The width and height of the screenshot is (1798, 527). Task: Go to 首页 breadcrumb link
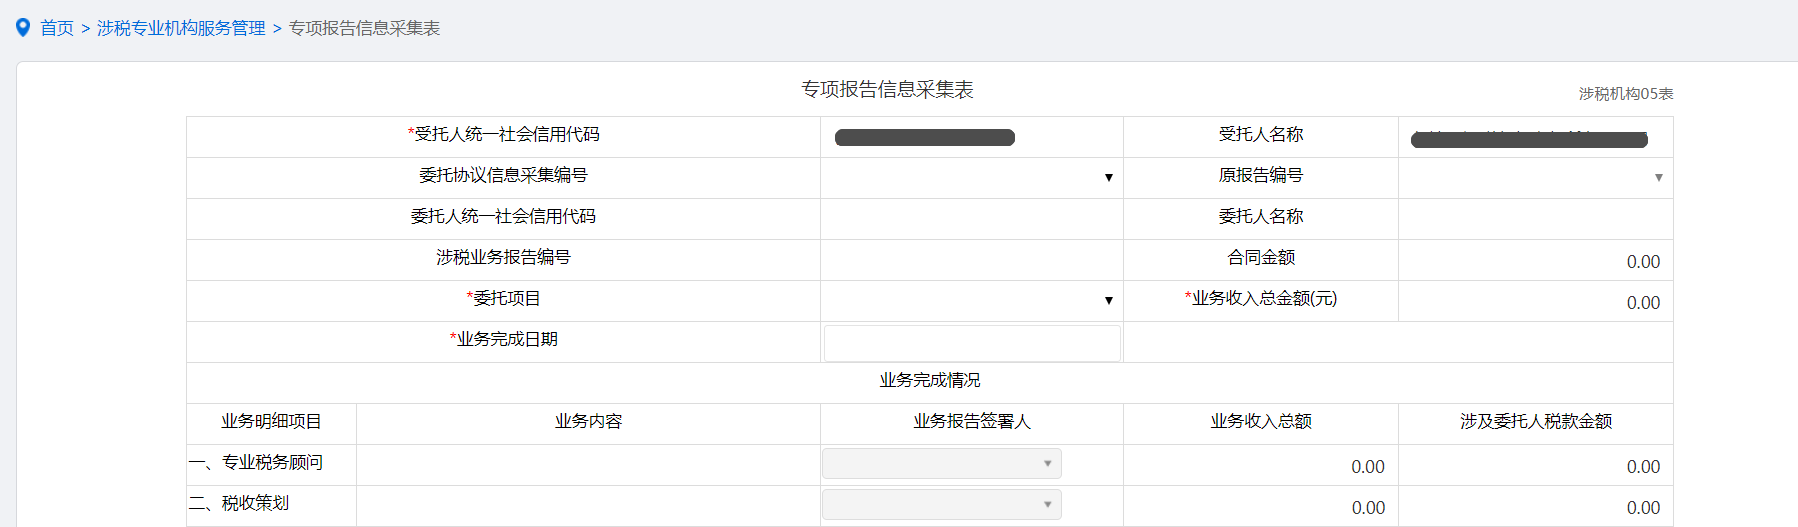(x=57, y=28)
